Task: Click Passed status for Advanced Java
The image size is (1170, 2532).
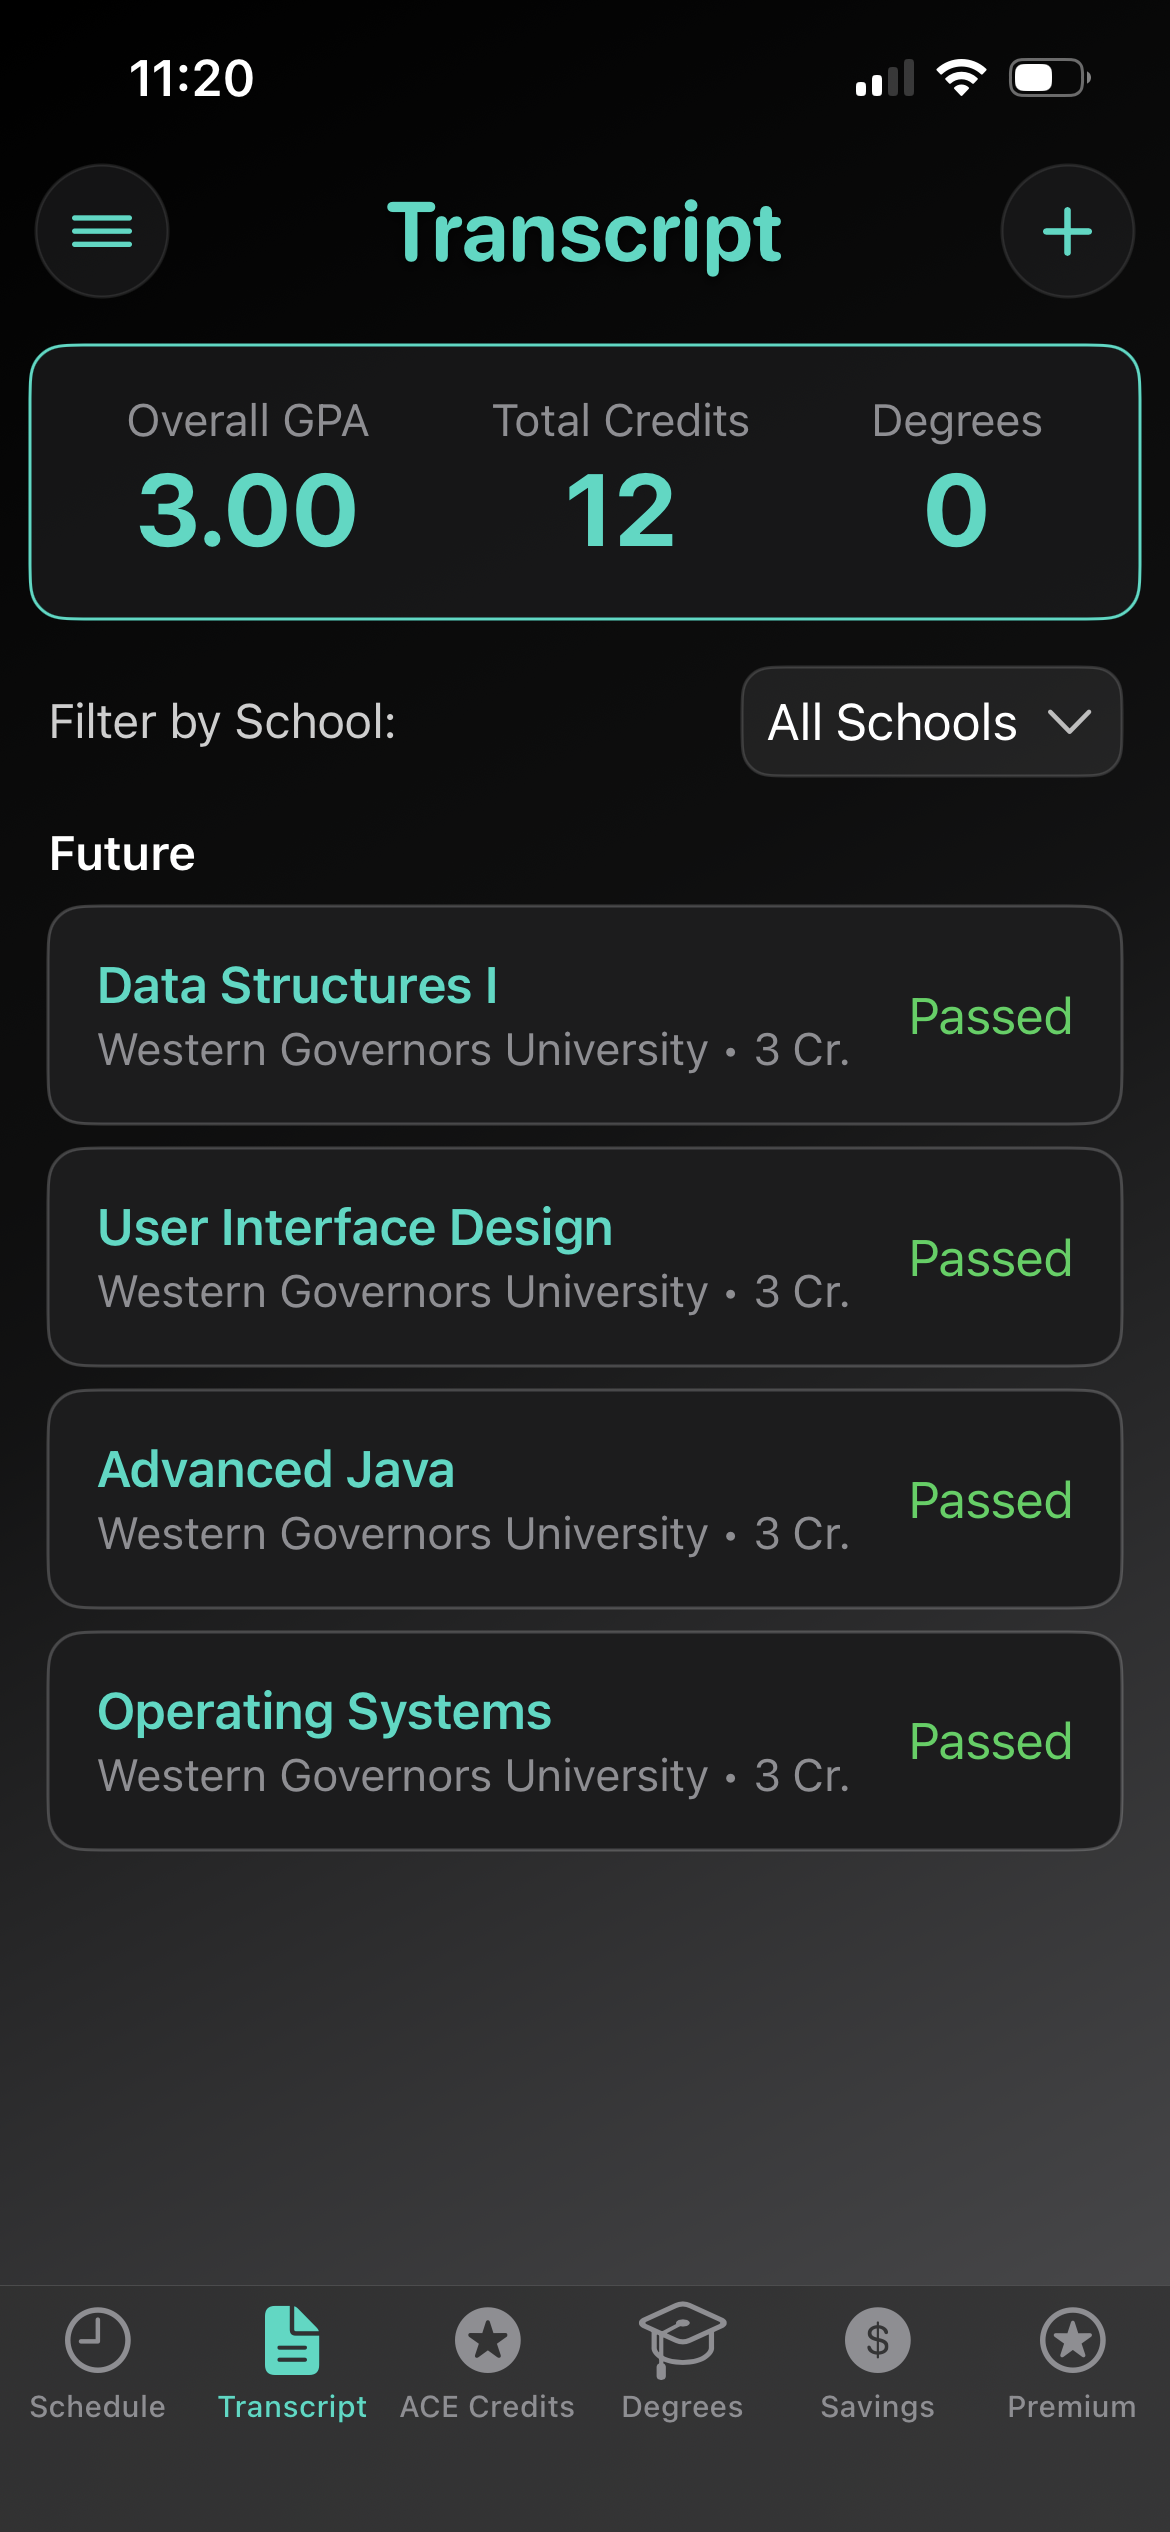Action: point(990,1500)
